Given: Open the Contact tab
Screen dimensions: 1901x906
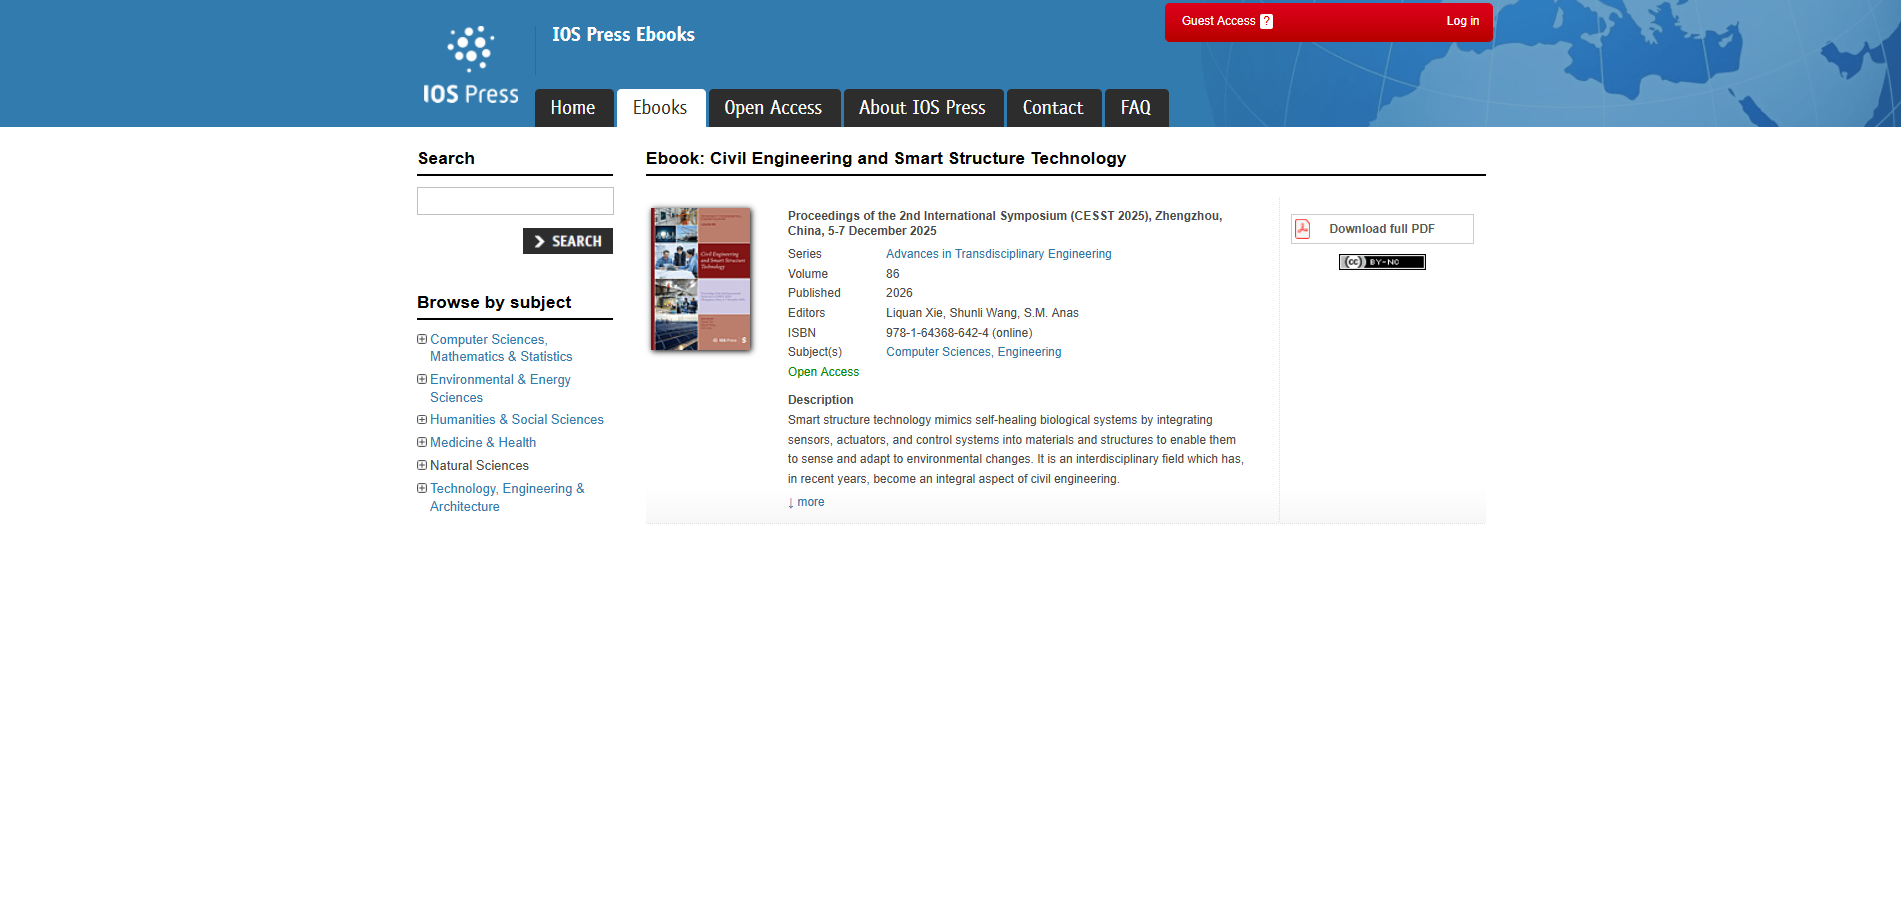Looking at the screenshot, I should pos(1053,108).
